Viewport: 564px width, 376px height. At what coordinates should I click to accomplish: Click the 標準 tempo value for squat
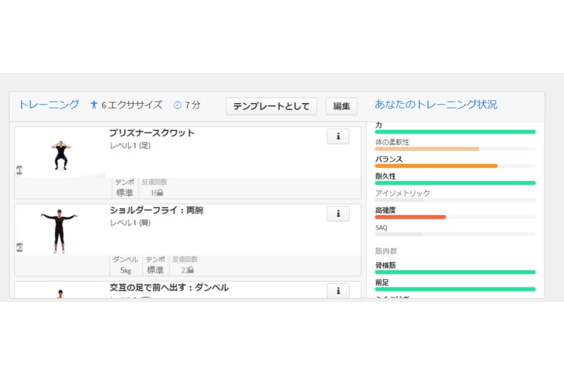coord(125,193)
